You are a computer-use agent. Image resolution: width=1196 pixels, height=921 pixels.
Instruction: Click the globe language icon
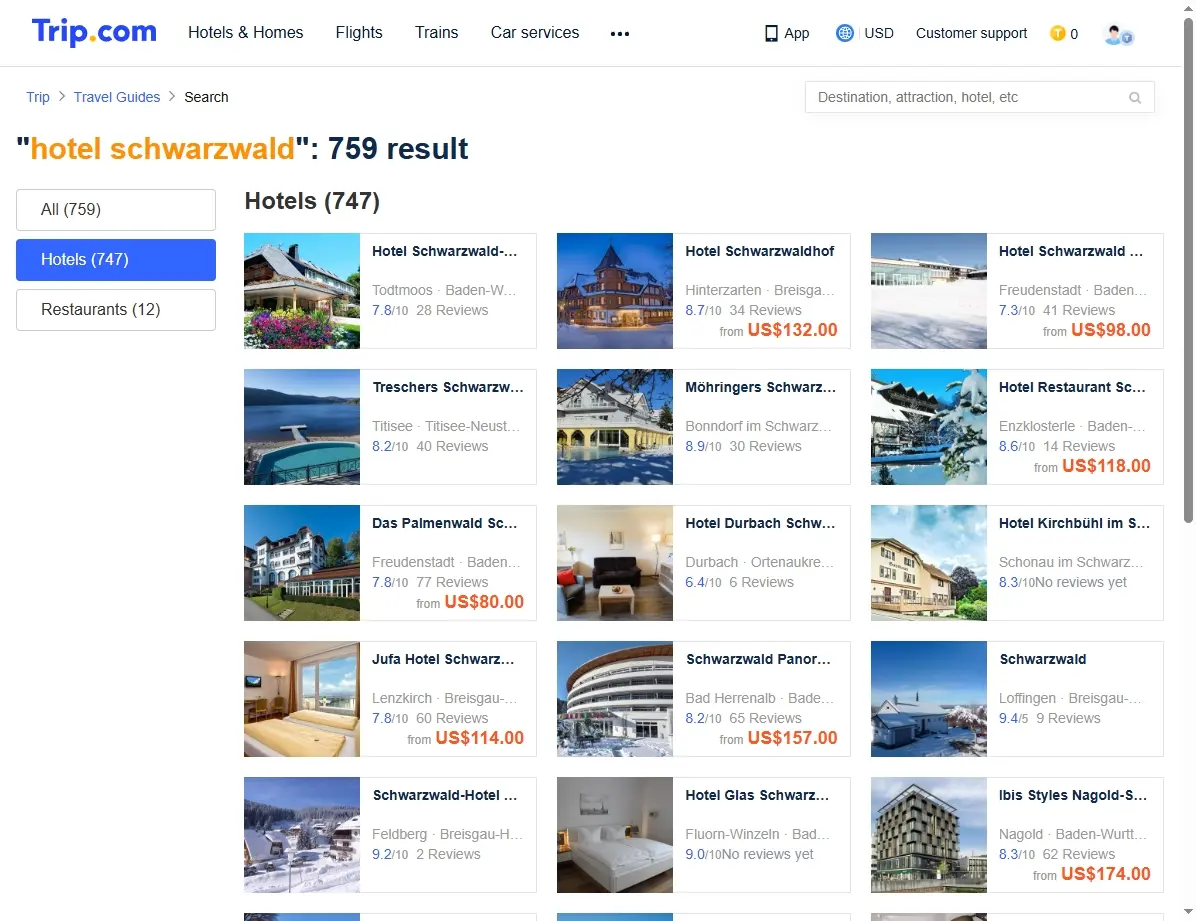[x=844, y=33]
